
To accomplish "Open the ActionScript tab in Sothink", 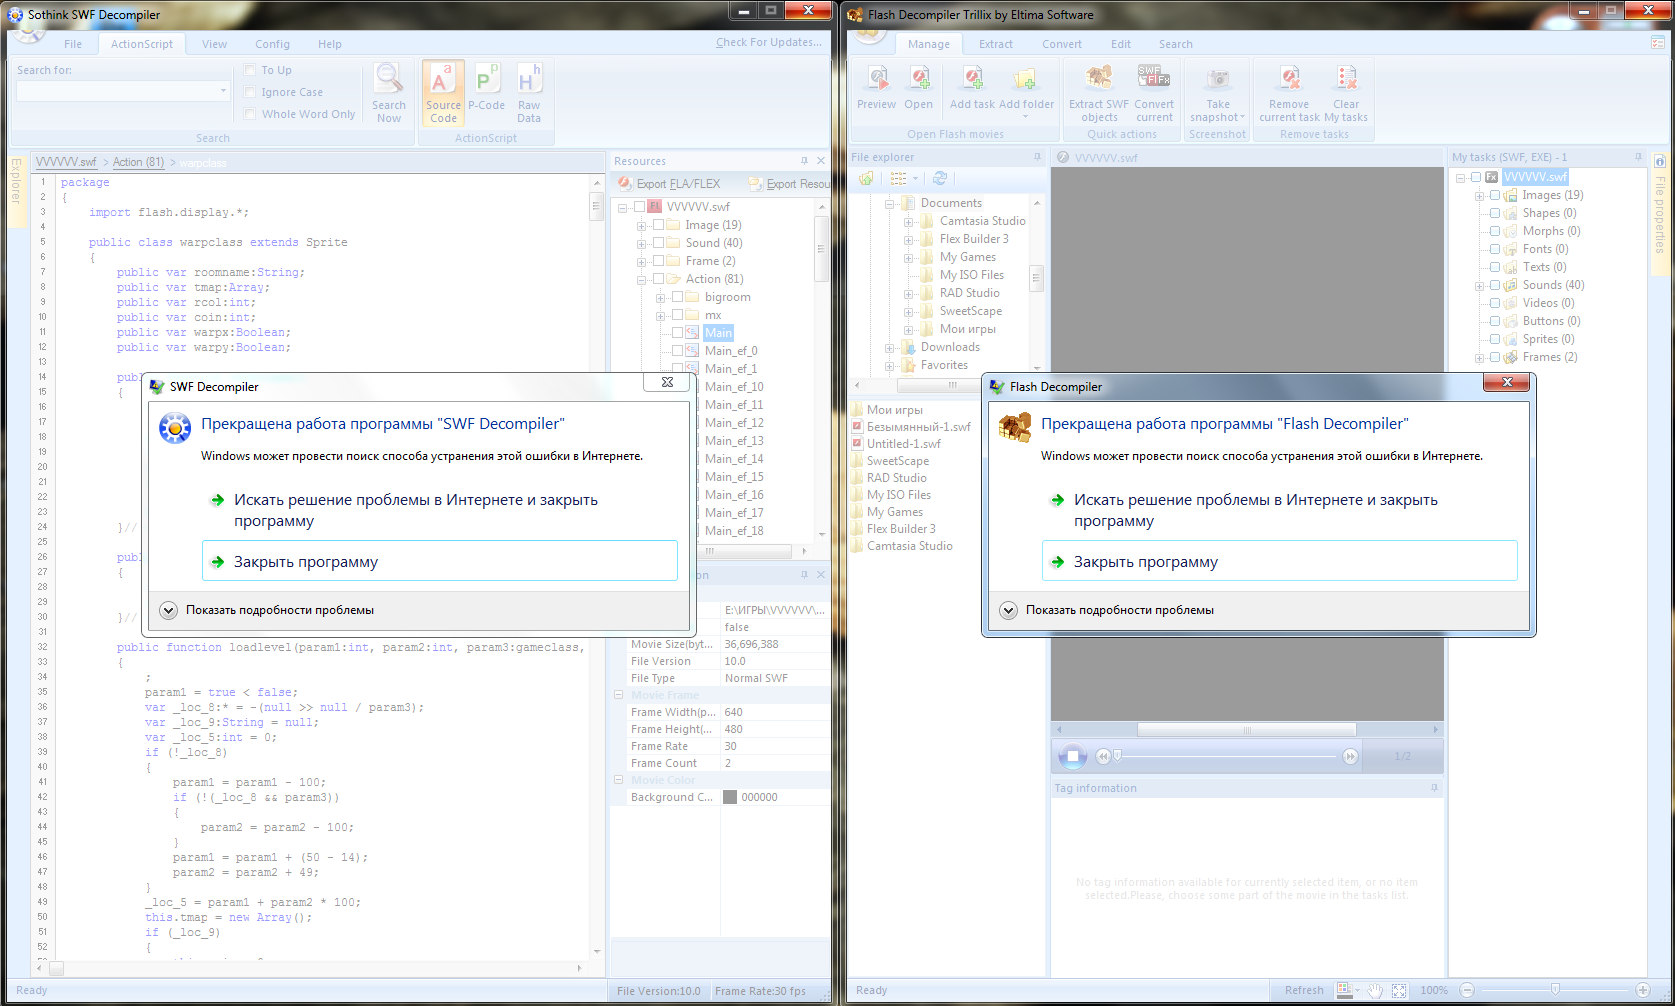I will (x=141, y=44).
